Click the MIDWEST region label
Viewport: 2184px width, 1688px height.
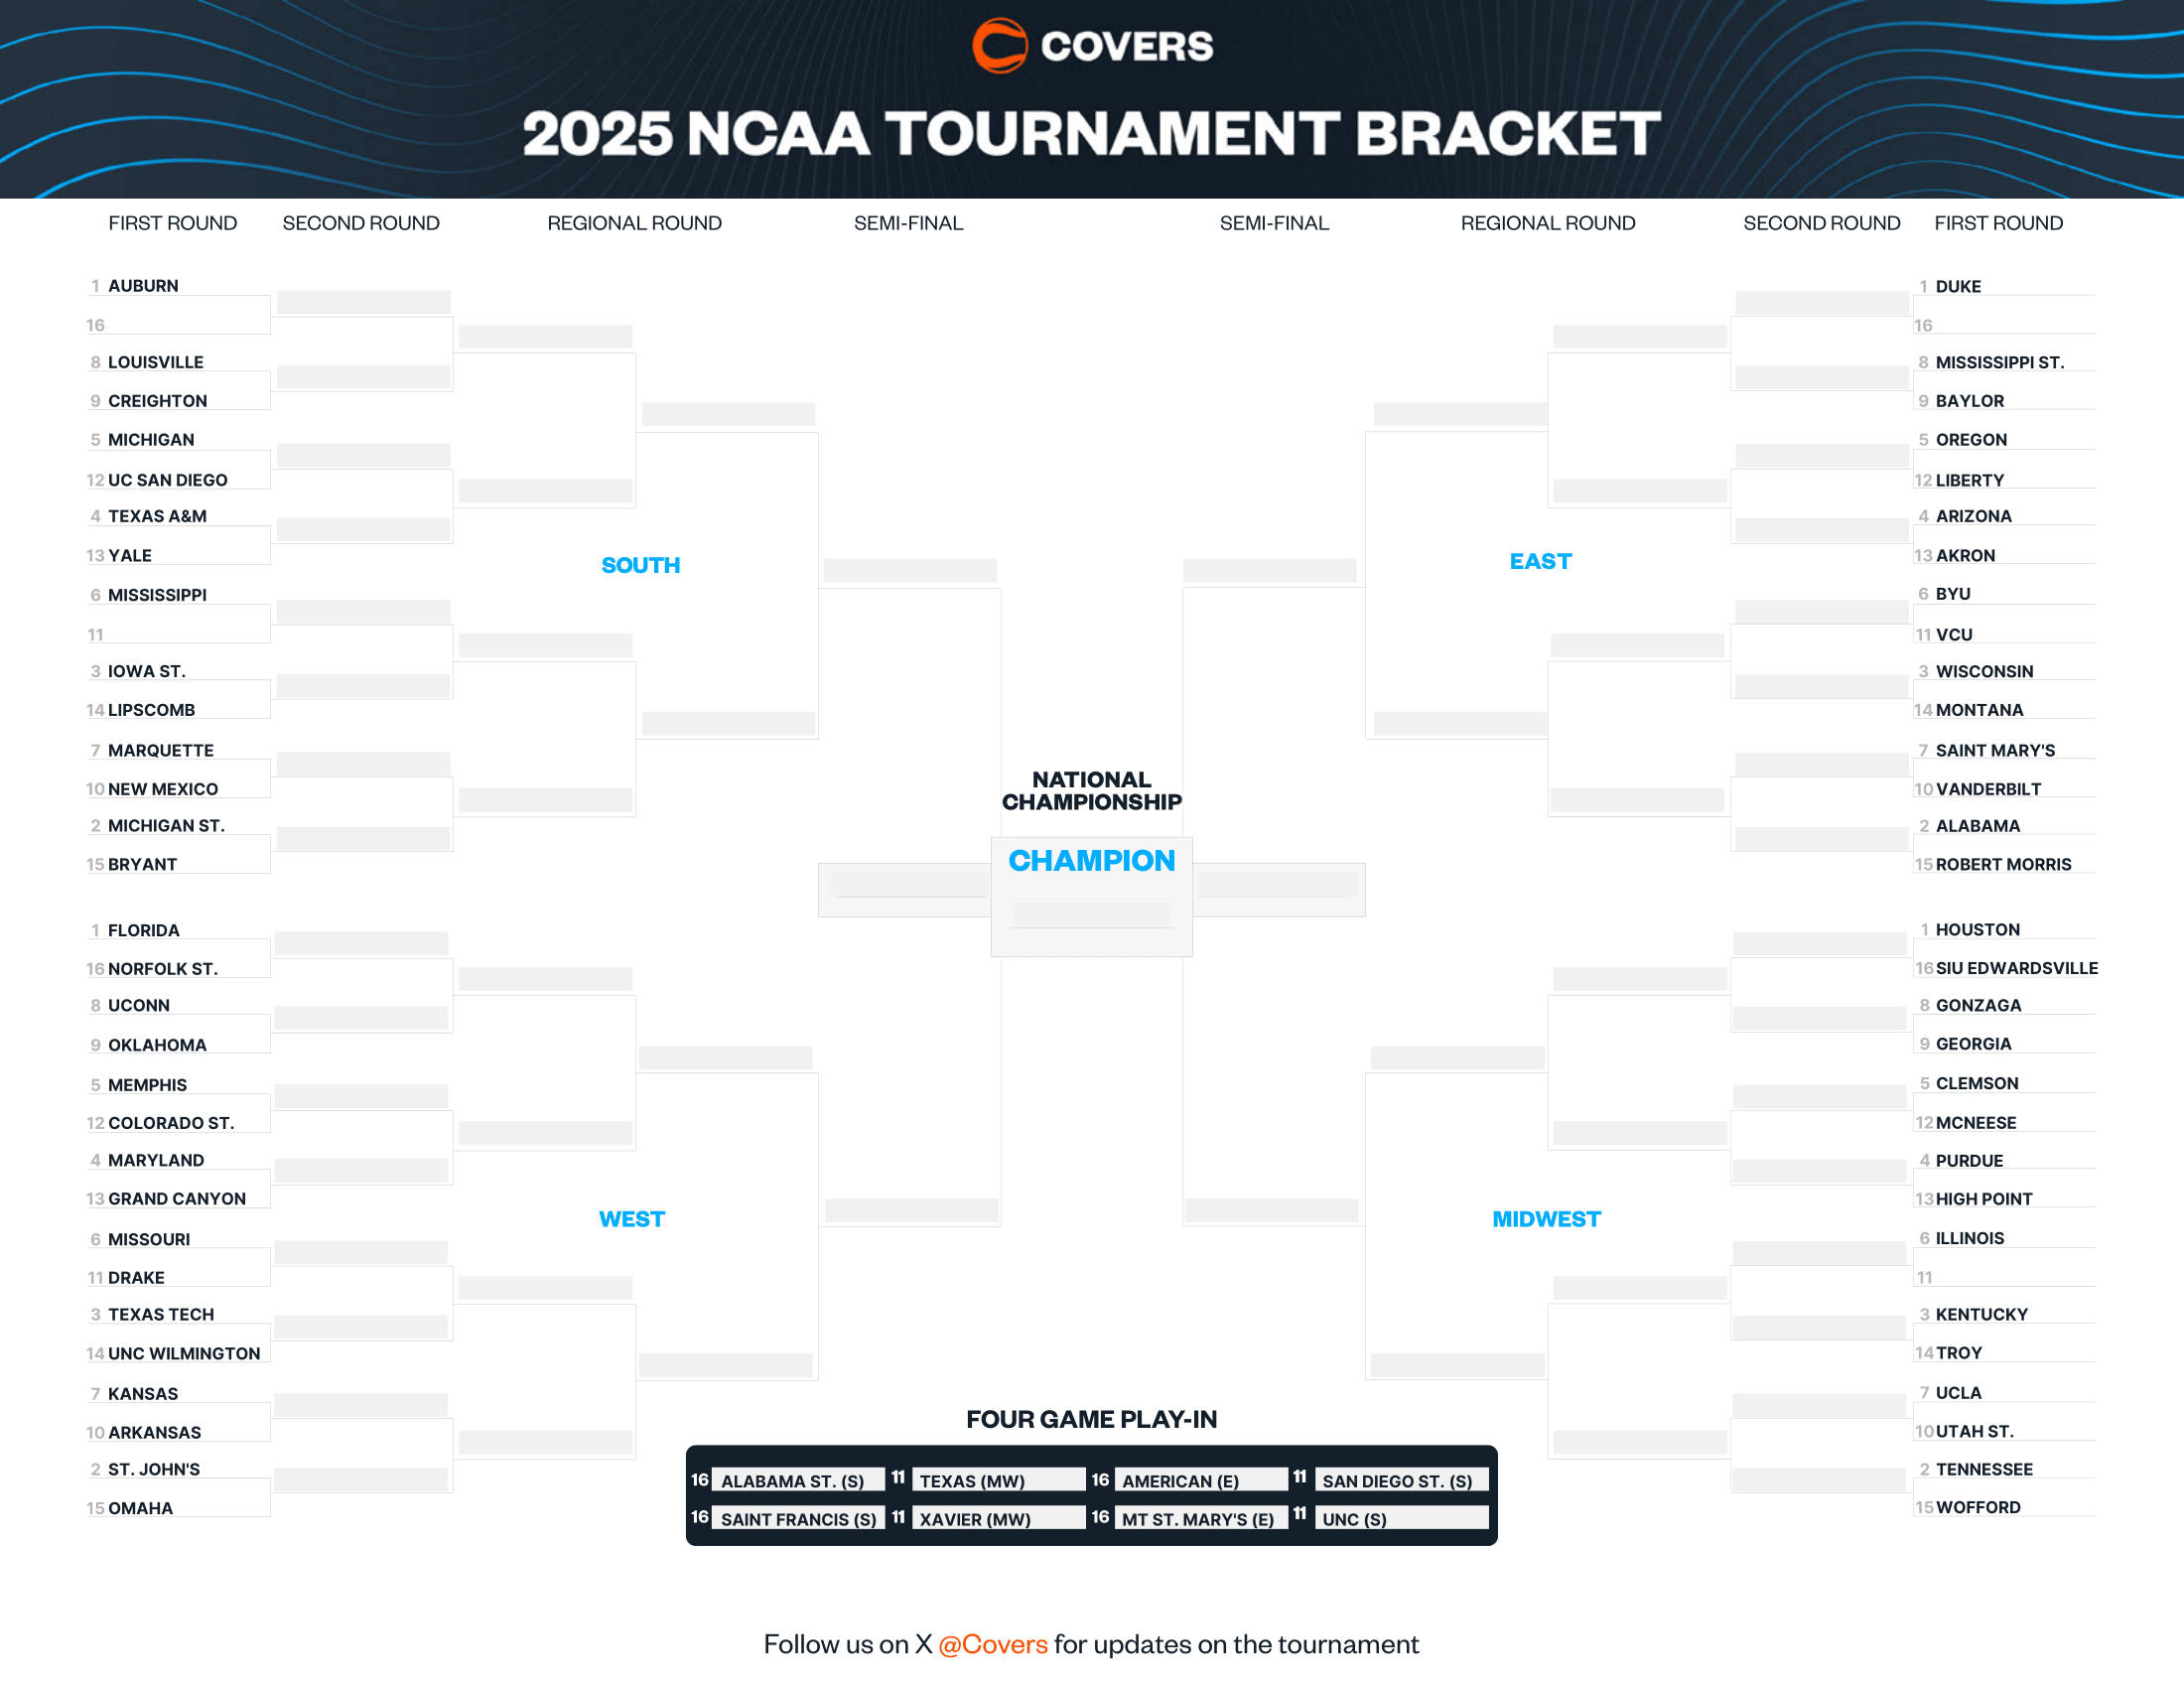pos(1546,1219)
